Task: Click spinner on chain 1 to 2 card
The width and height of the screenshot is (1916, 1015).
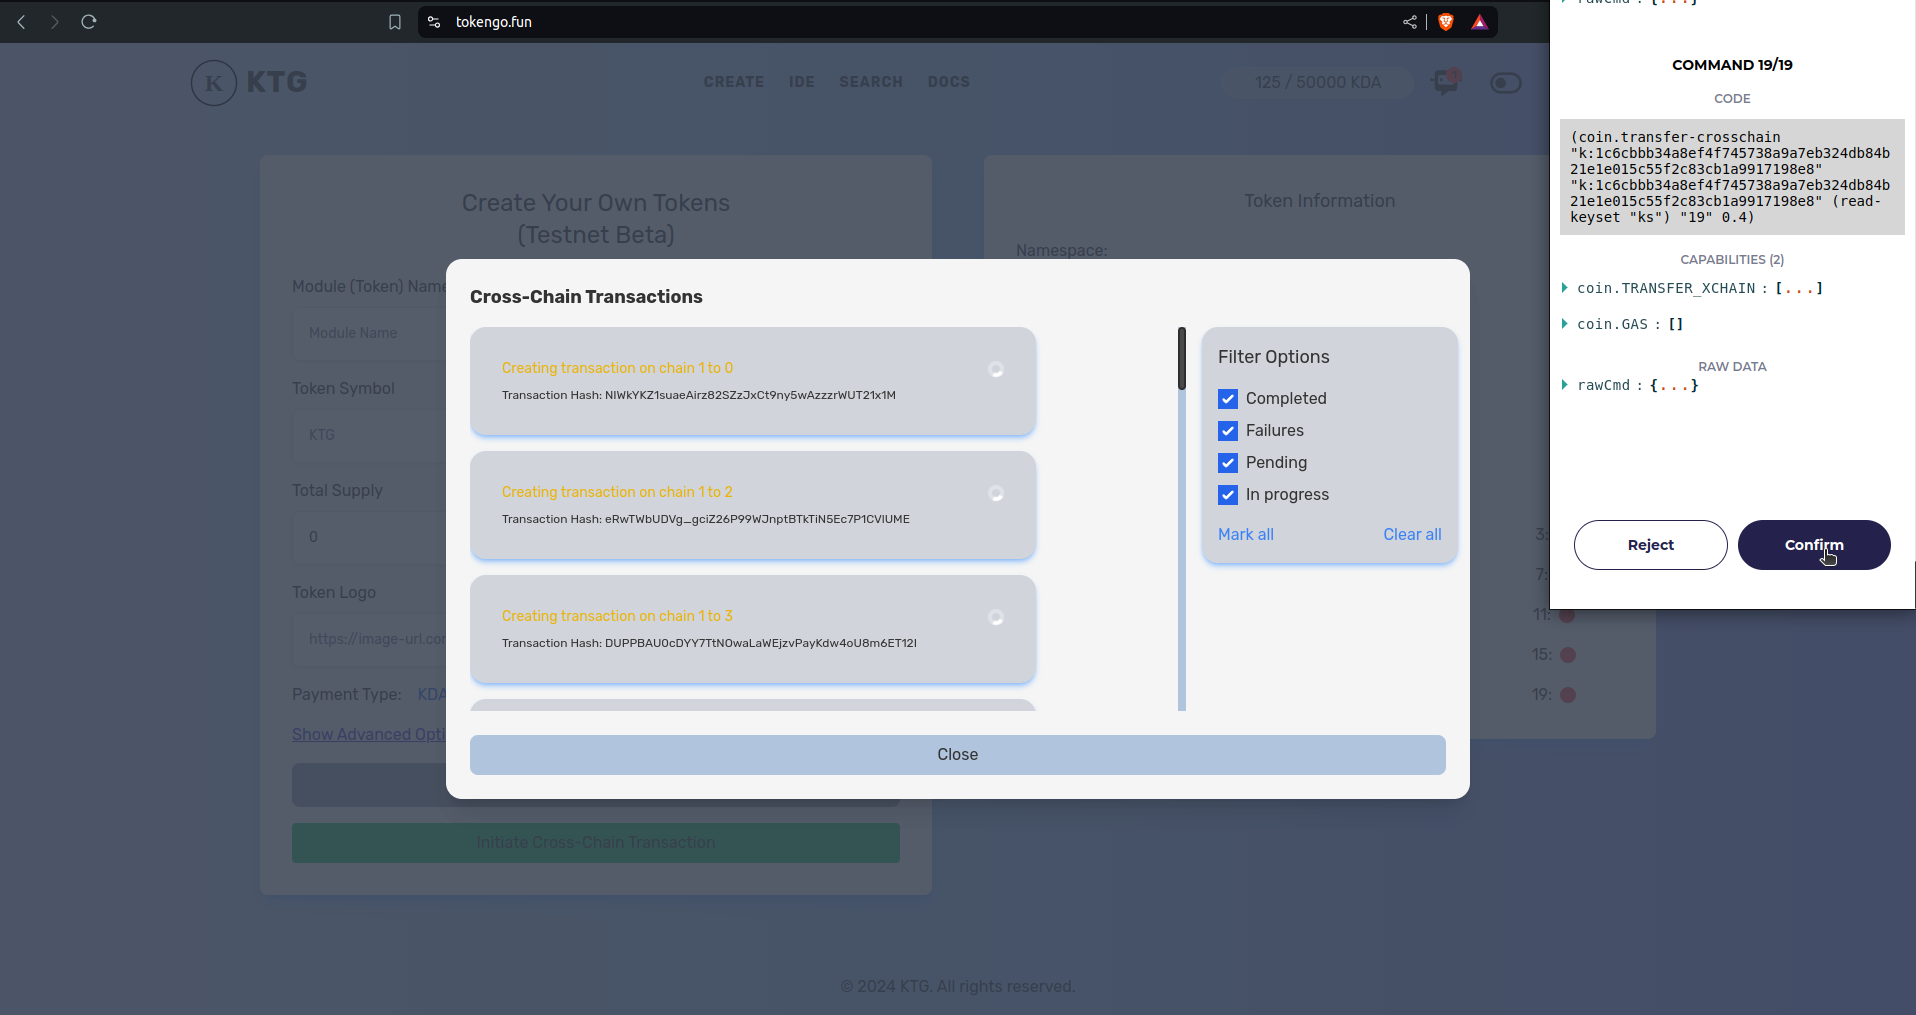Action: tap(996, 493)
